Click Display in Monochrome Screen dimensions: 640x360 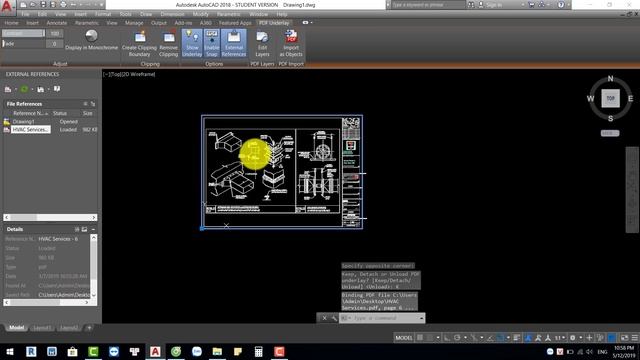(x=91, y=40)
